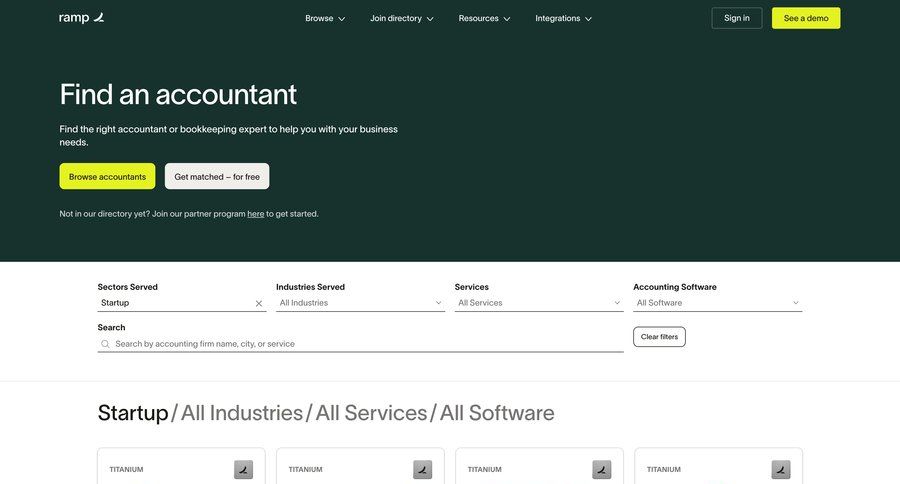Click the fourth Titanium card badge icon
The image size is (900, 484).
[780, 469]
